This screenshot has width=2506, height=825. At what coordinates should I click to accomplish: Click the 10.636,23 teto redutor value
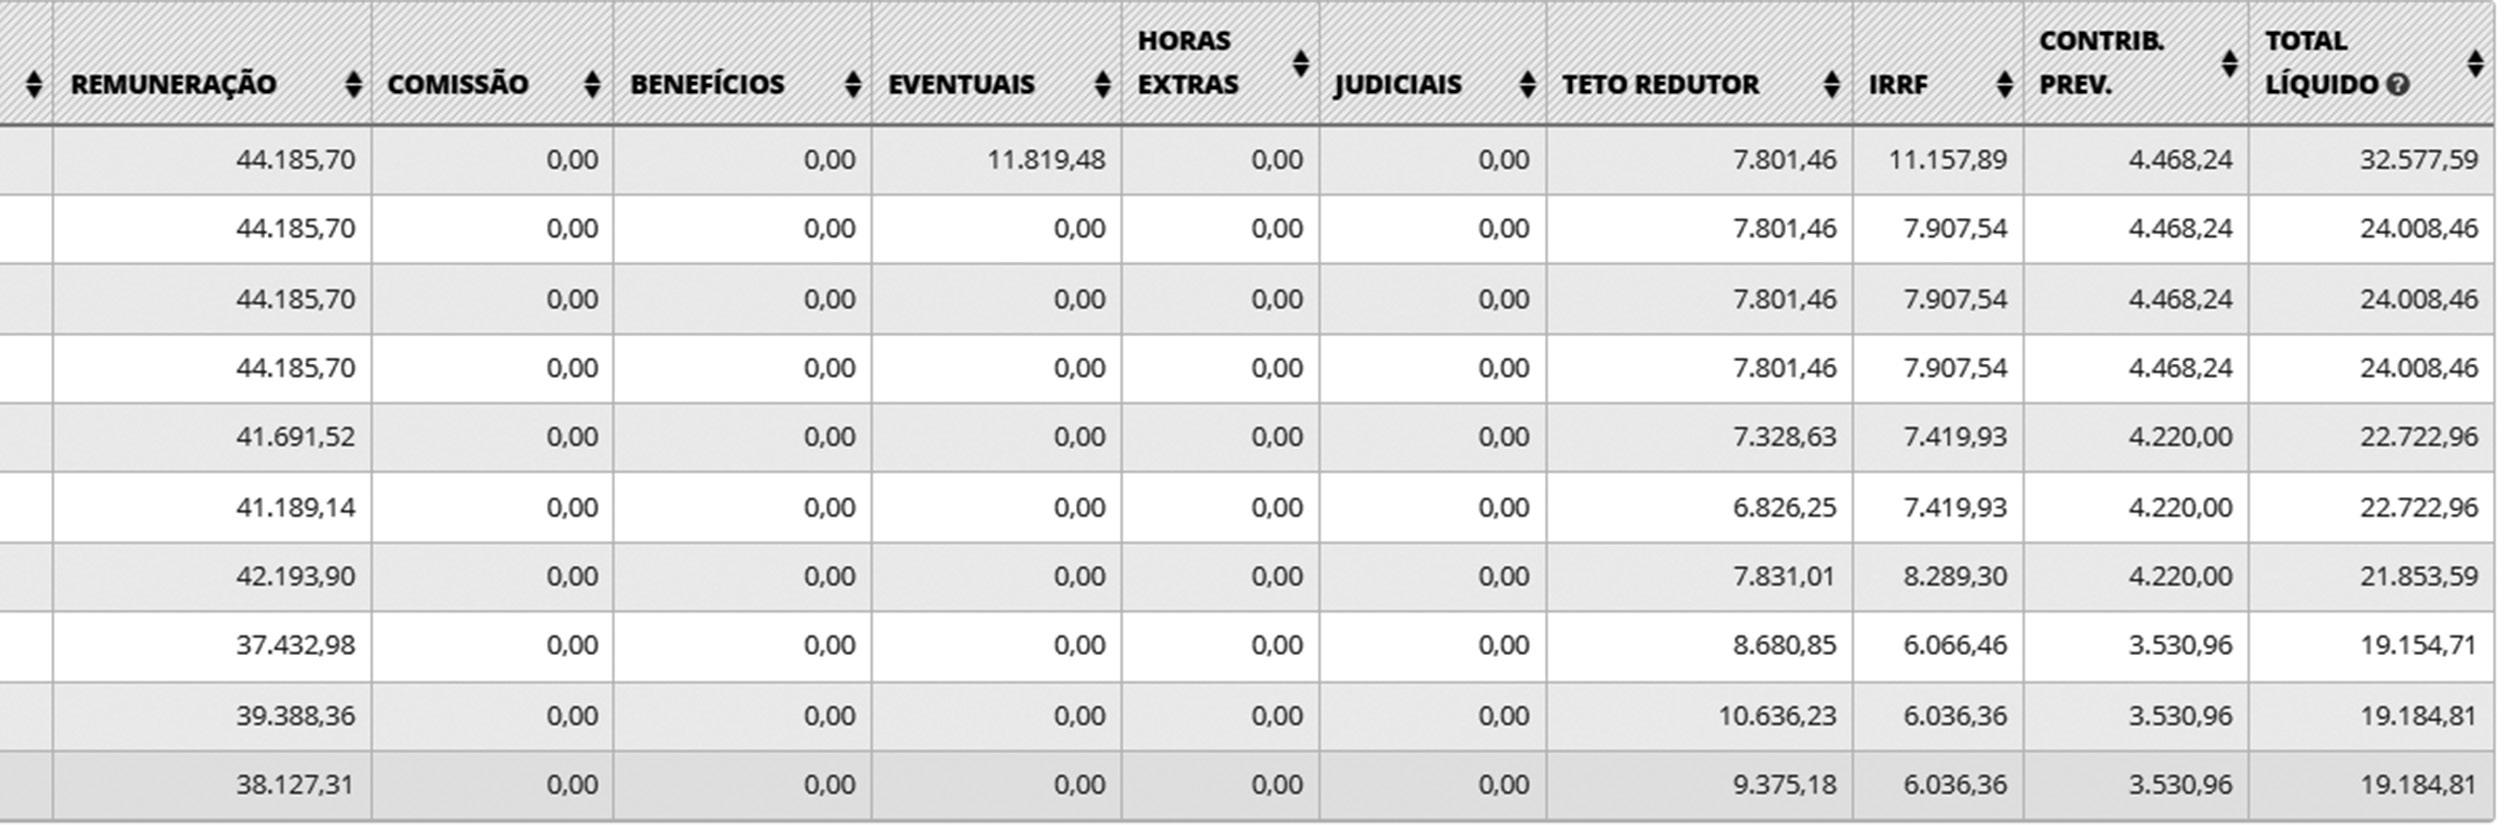point(1777,716)
